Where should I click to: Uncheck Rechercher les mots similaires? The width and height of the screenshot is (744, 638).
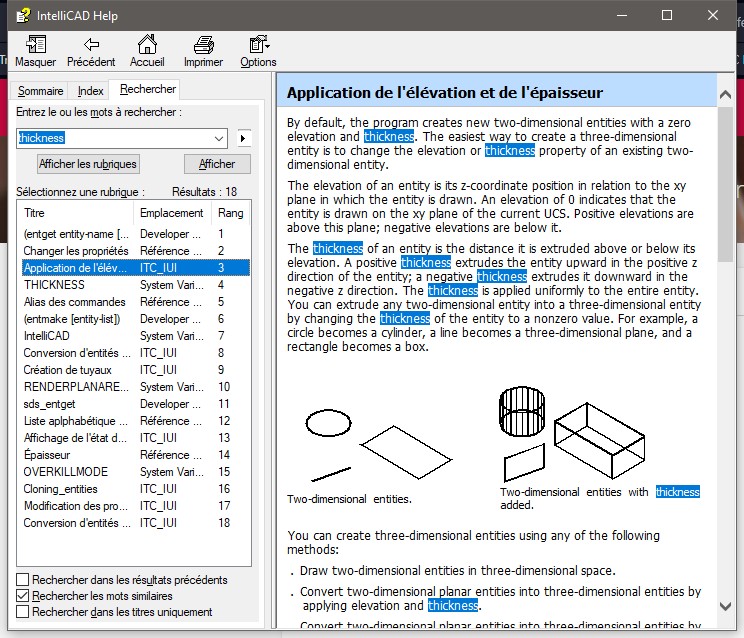(x=22, y=596)
